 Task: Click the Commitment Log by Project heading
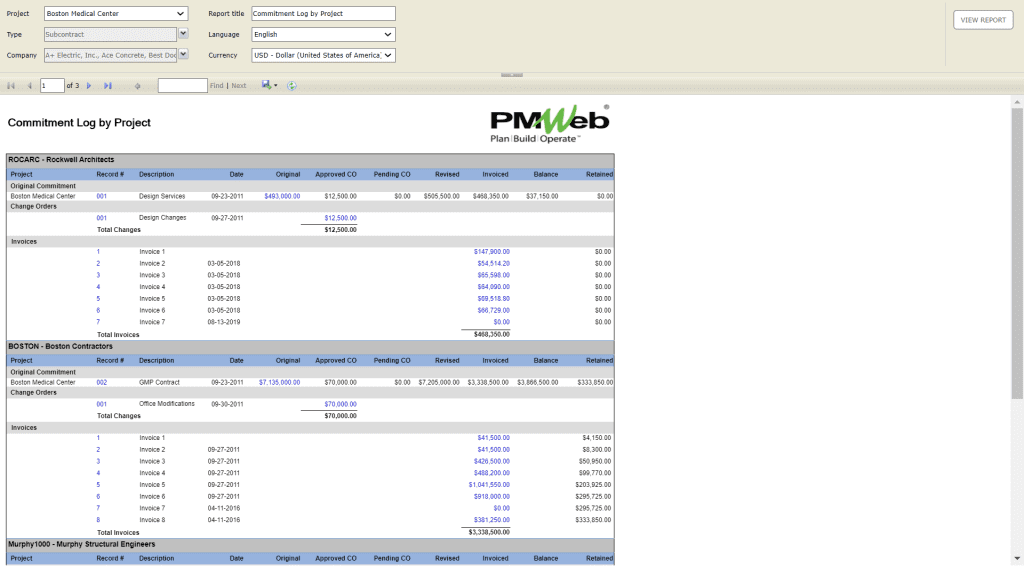pos(79,123)
